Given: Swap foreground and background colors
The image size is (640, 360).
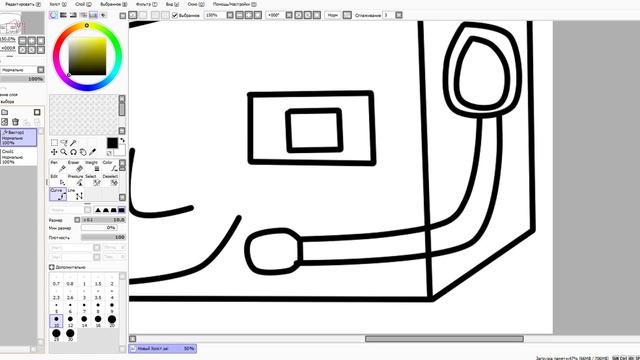Looking at the screenshot, I should tap(122, 140).
